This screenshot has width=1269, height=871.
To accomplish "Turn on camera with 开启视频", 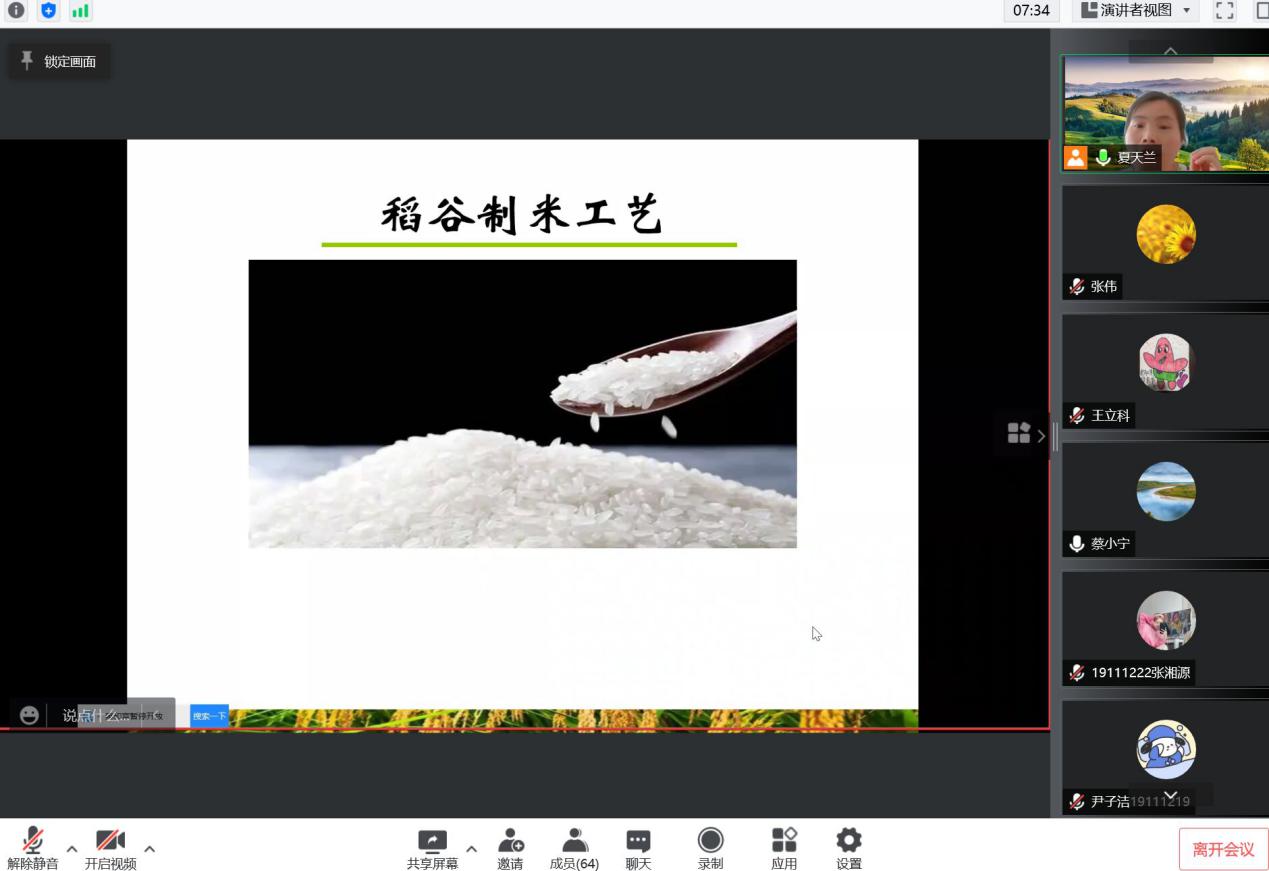I will (110, 848).
